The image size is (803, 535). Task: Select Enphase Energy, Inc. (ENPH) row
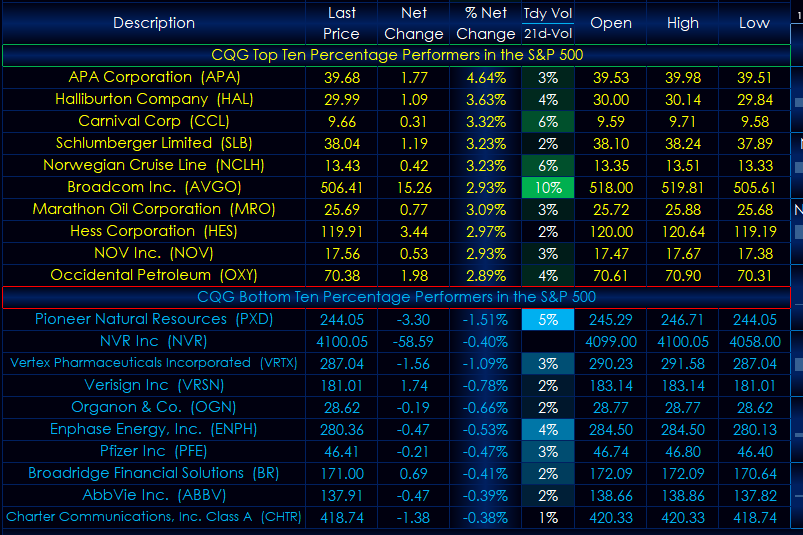tap(397, 430)
